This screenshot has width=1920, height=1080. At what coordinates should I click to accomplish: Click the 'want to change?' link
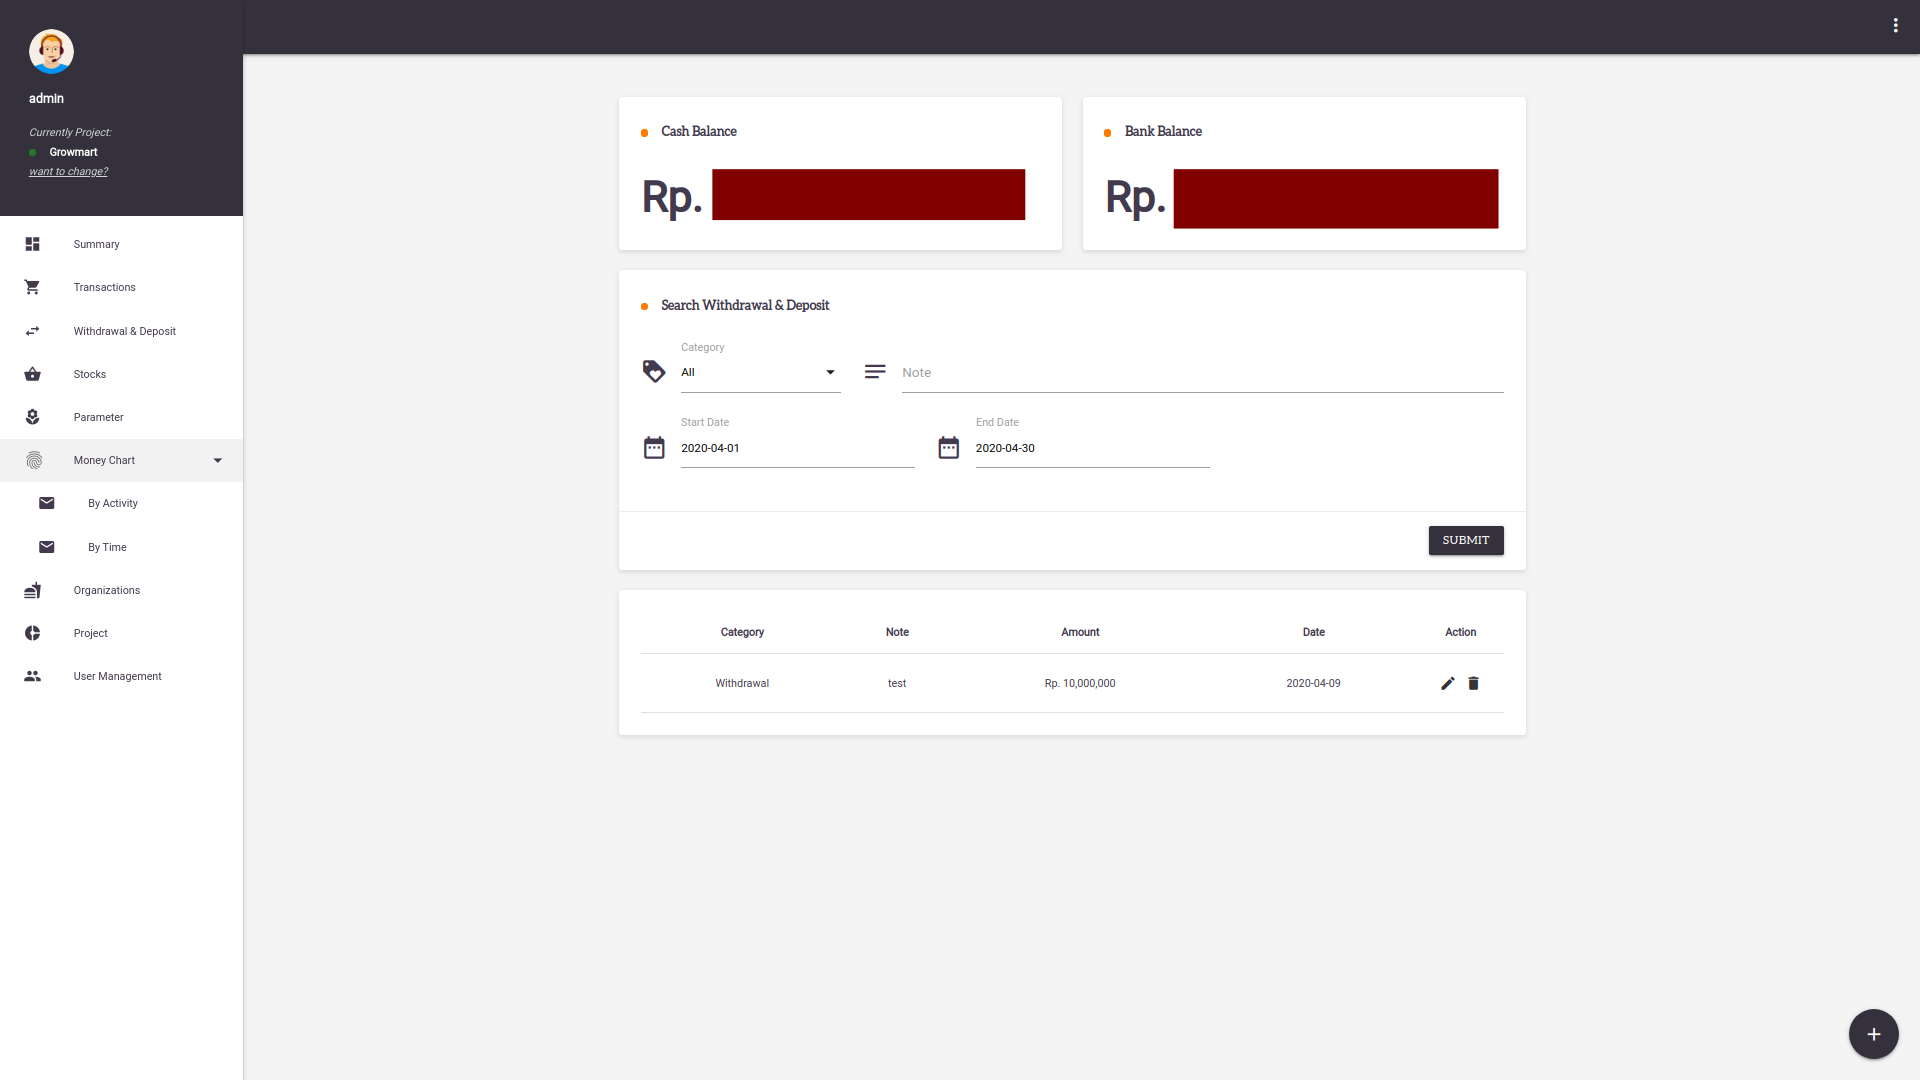[68, 172]
